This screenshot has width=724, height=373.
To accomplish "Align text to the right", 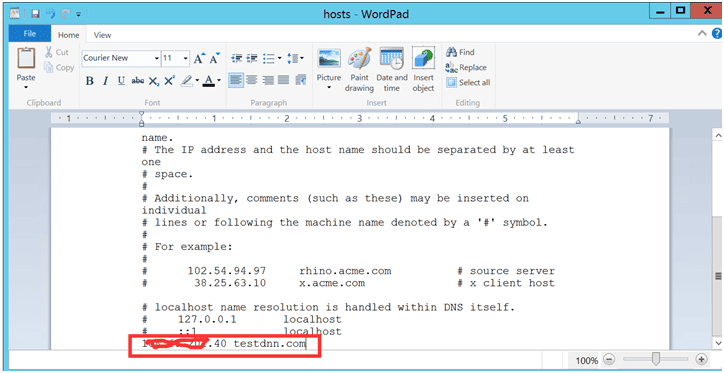I will (x=268, y=80).
